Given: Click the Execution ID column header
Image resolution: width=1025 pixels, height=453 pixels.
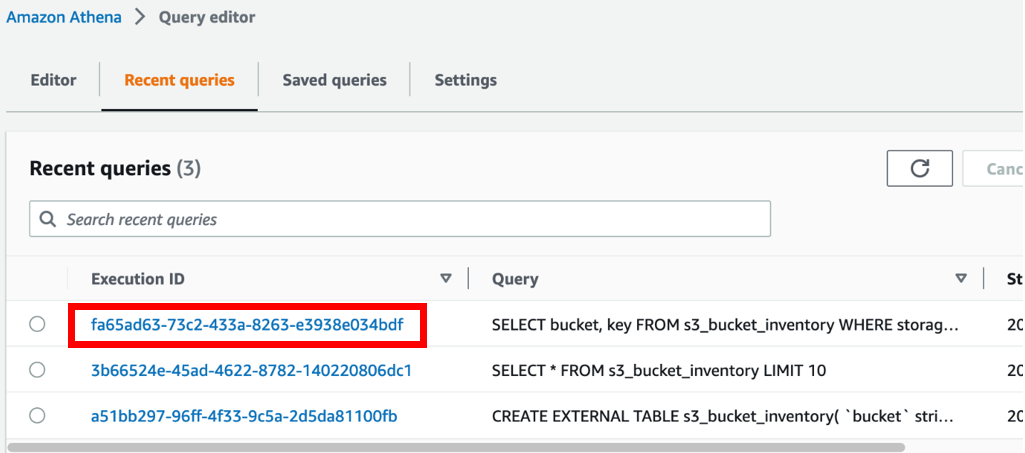Looking at the screenshot, I should coord(138,279).
